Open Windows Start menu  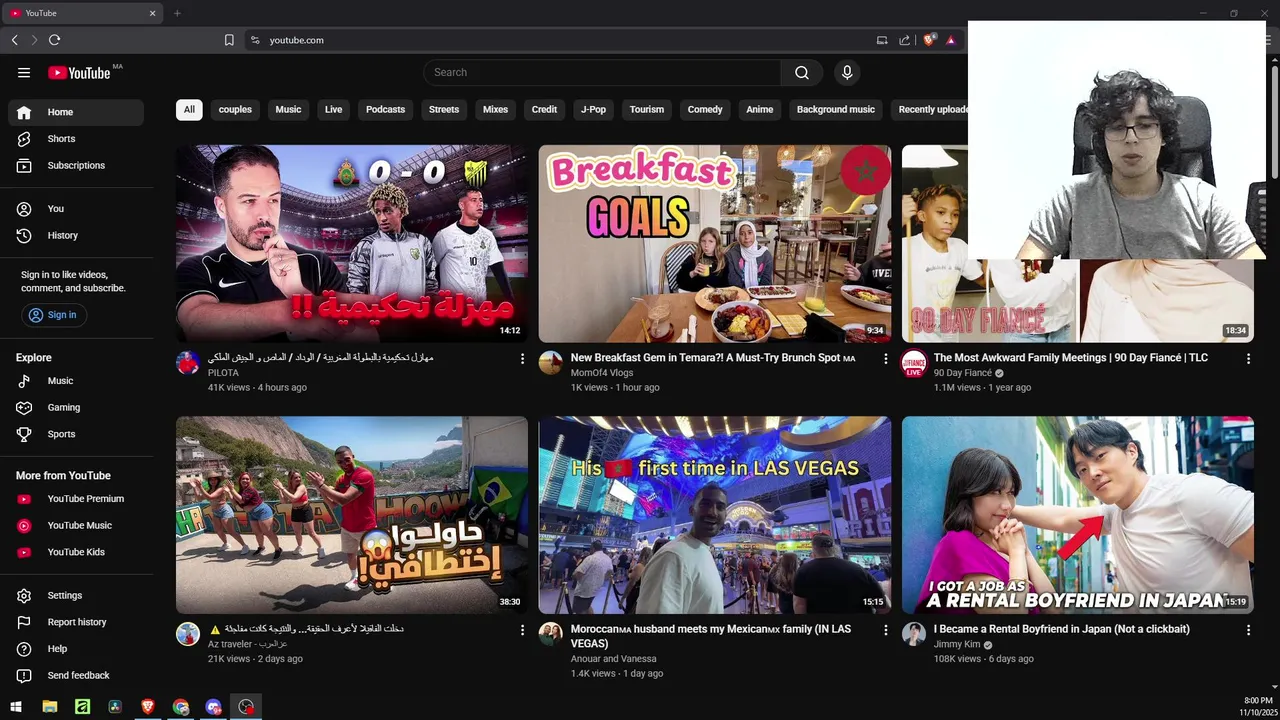click(x=16, y=707)
